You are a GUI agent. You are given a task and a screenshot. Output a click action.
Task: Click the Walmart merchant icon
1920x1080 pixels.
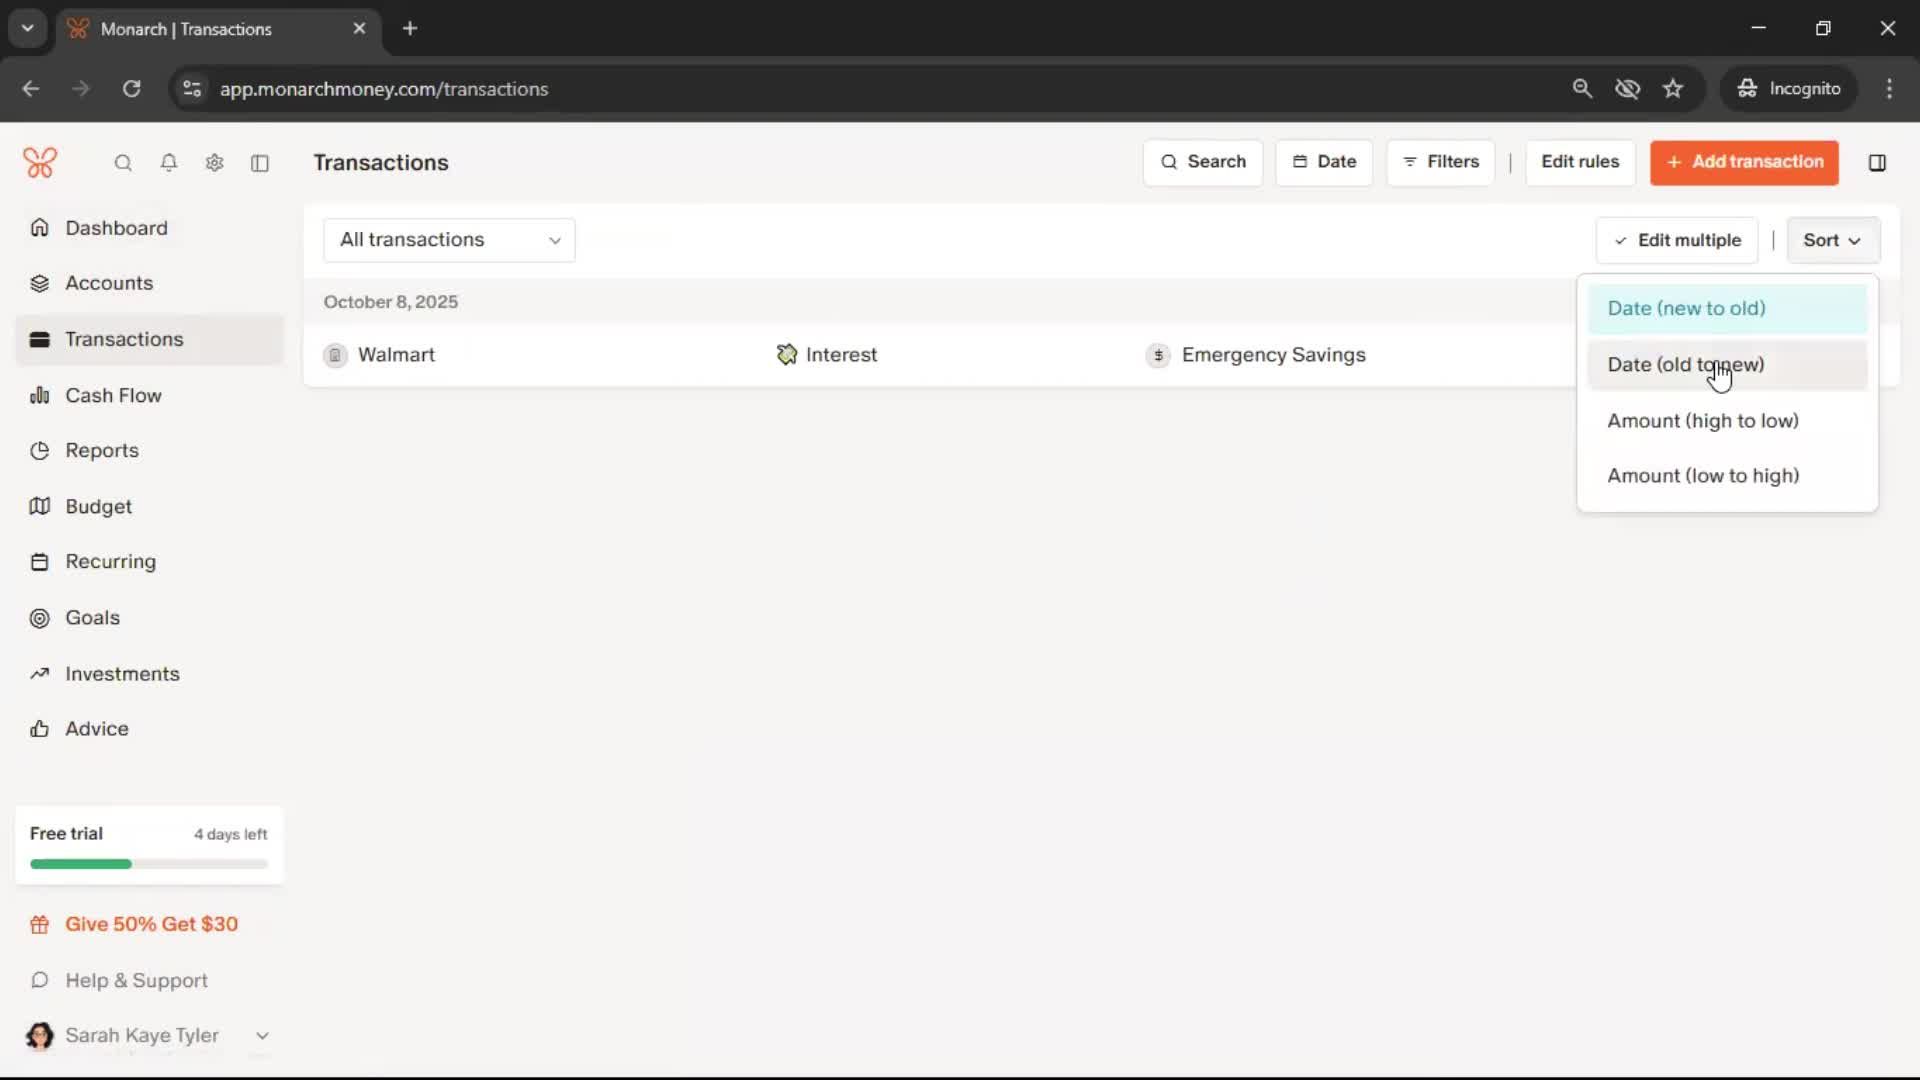pyautogui.click(x=336, y=355)
